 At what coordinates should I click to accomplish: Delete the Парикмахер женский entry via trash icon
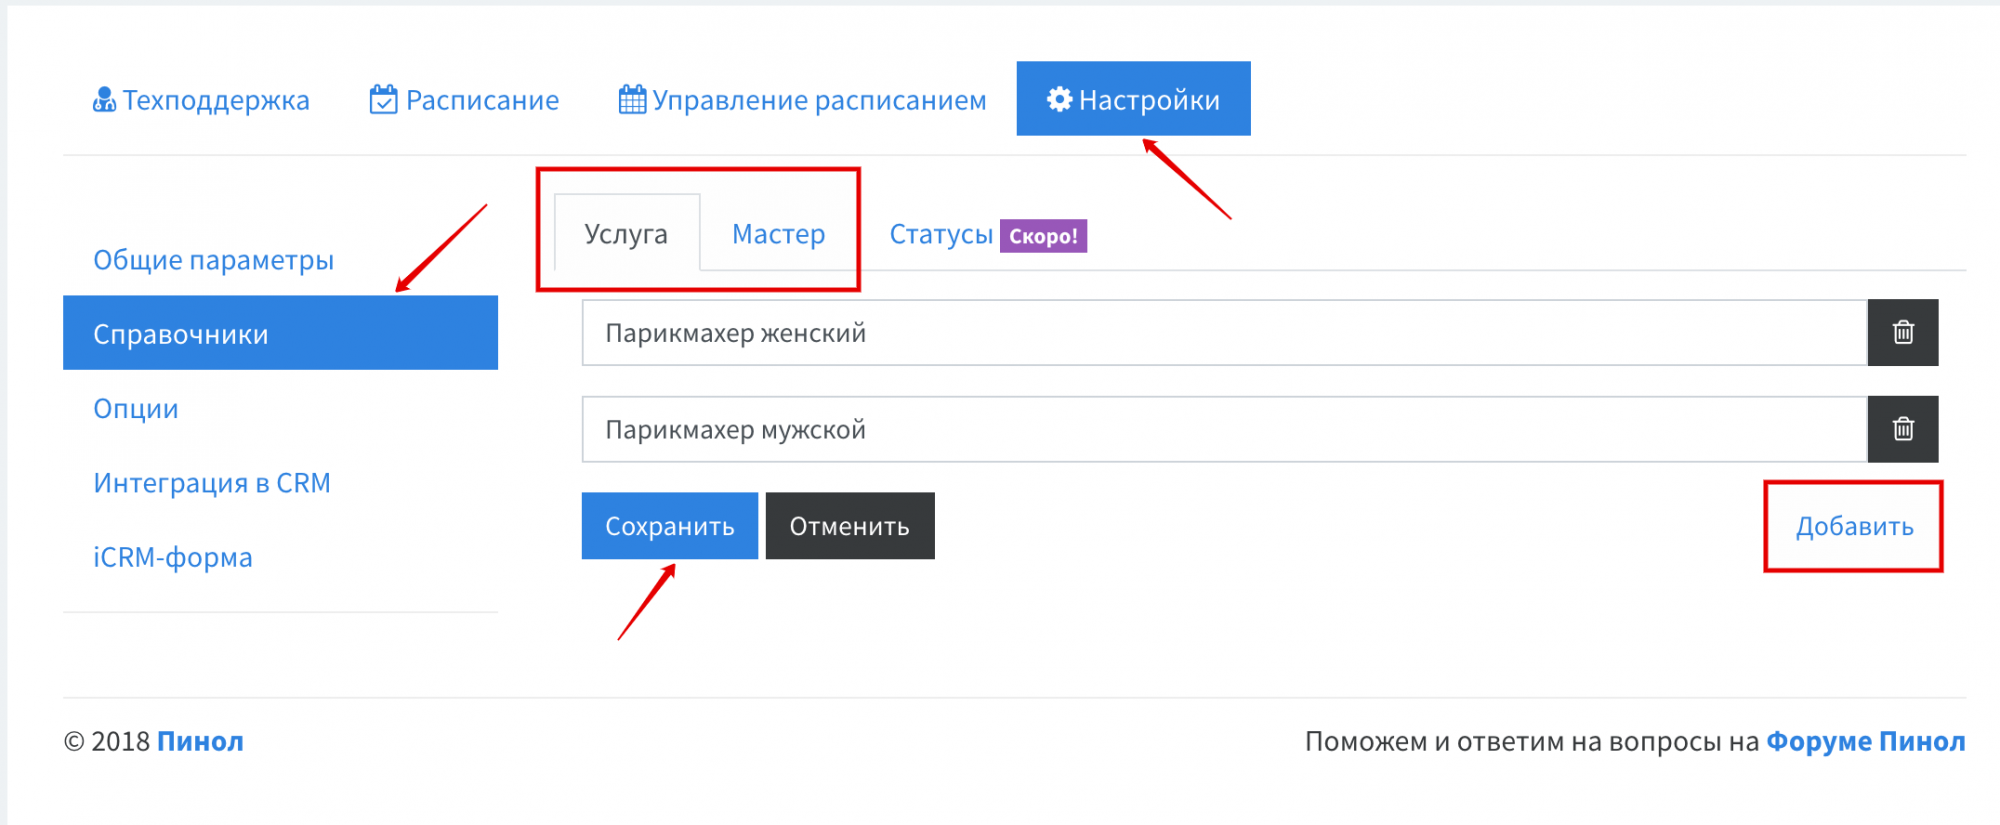[1902, 332]
